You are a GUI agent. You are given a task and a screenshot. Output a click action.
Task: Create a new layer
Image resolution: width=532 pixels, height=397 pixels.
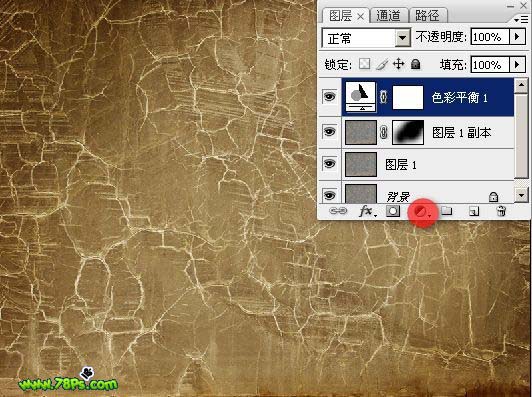(474, 211)
